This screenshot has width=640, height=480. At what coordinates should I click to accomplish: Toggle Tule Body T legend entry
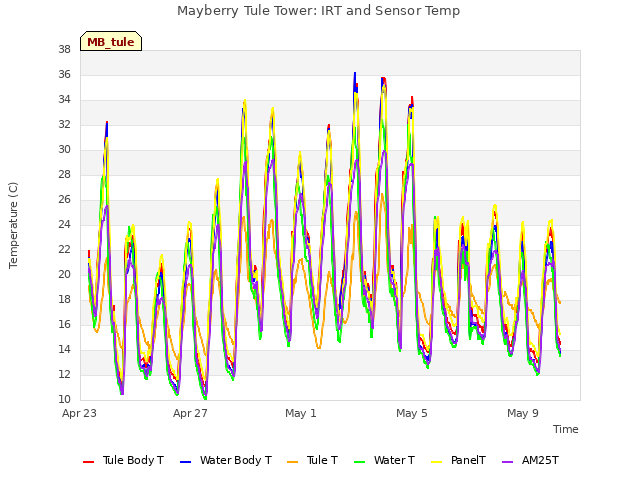pos(123,460)
